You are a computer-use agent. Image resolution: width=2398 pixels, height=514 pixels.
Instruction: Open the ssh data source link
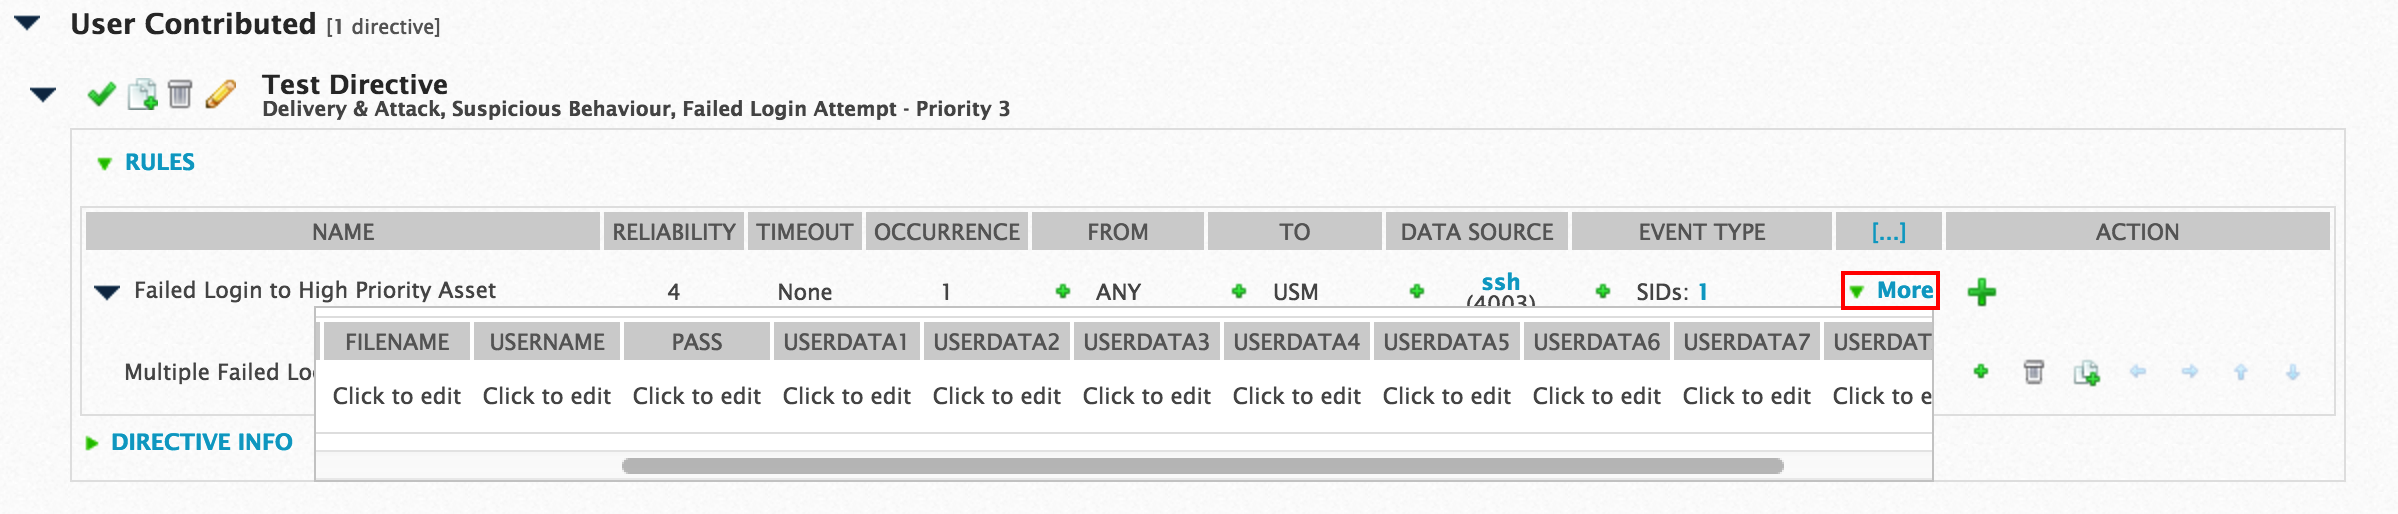pos(1500,282)
